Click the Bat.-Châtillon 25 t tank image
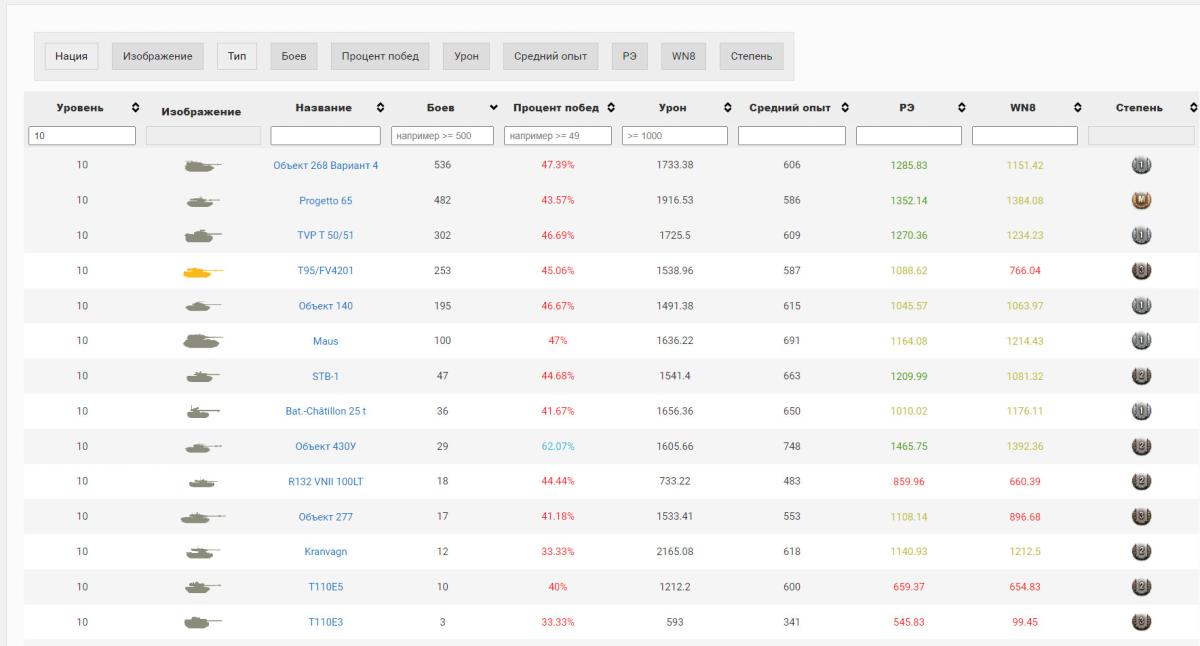 (x=203, y=411)
